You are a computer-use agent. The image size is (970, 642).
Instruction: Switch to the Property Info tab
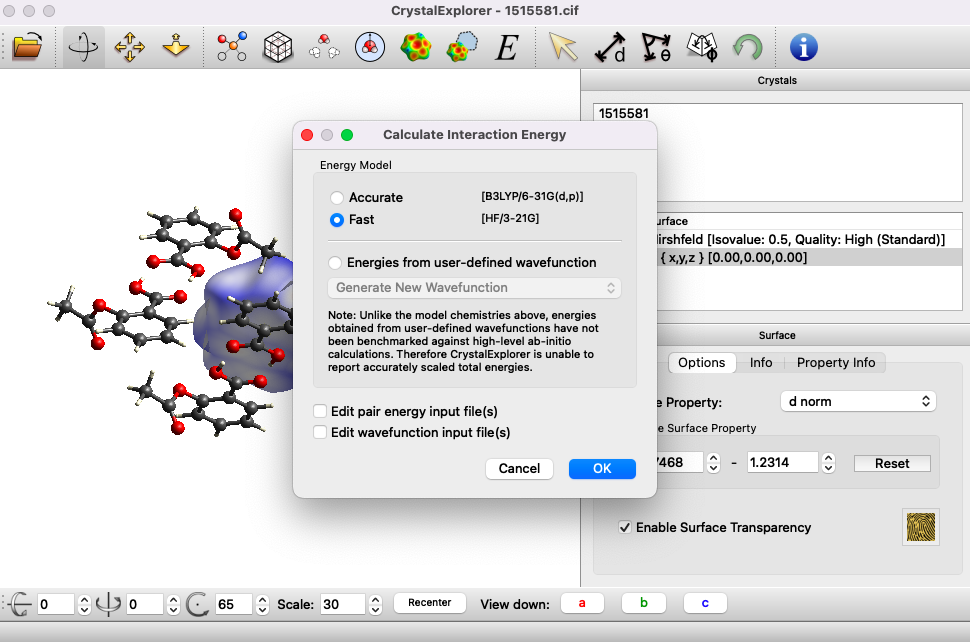(836, 362)
